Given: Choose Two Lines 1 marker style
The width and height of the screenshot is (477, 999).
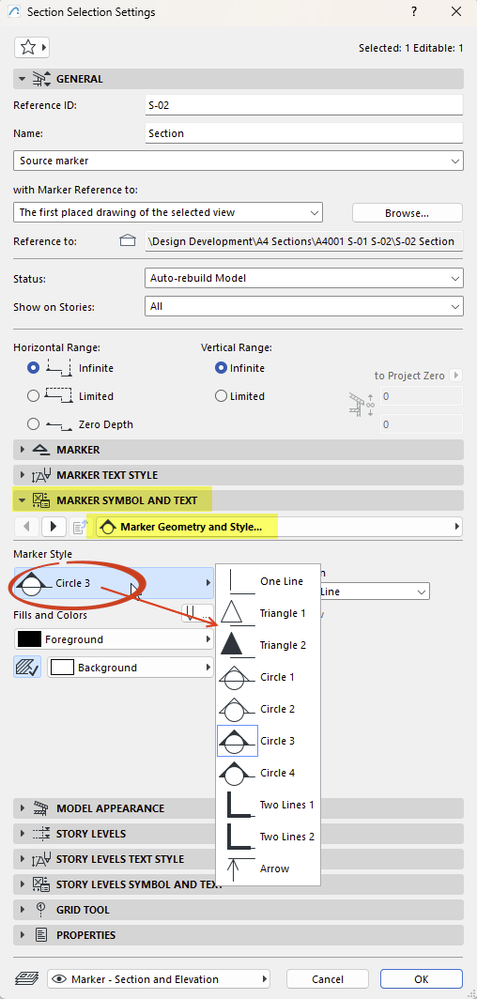Looking at the screenshot, I should 268,805.
